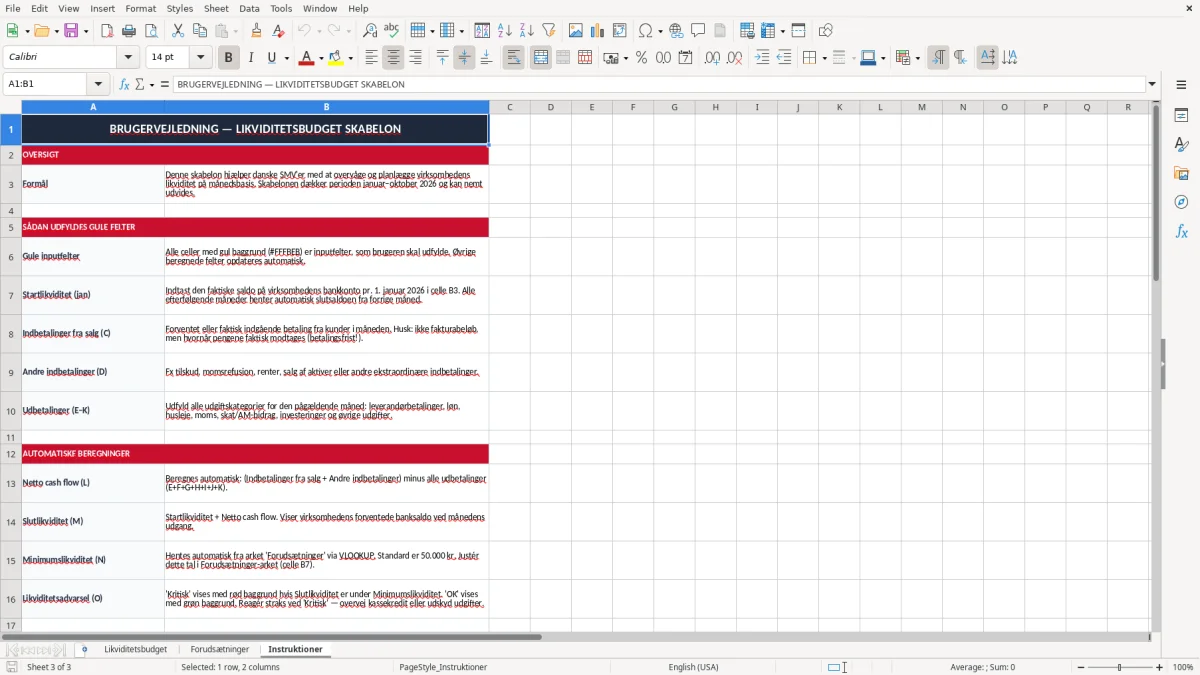The height and width of the screenshot is (675, 1200).
Task: Open sidebar Gallery icon
Action: [x=1181, y=173]
